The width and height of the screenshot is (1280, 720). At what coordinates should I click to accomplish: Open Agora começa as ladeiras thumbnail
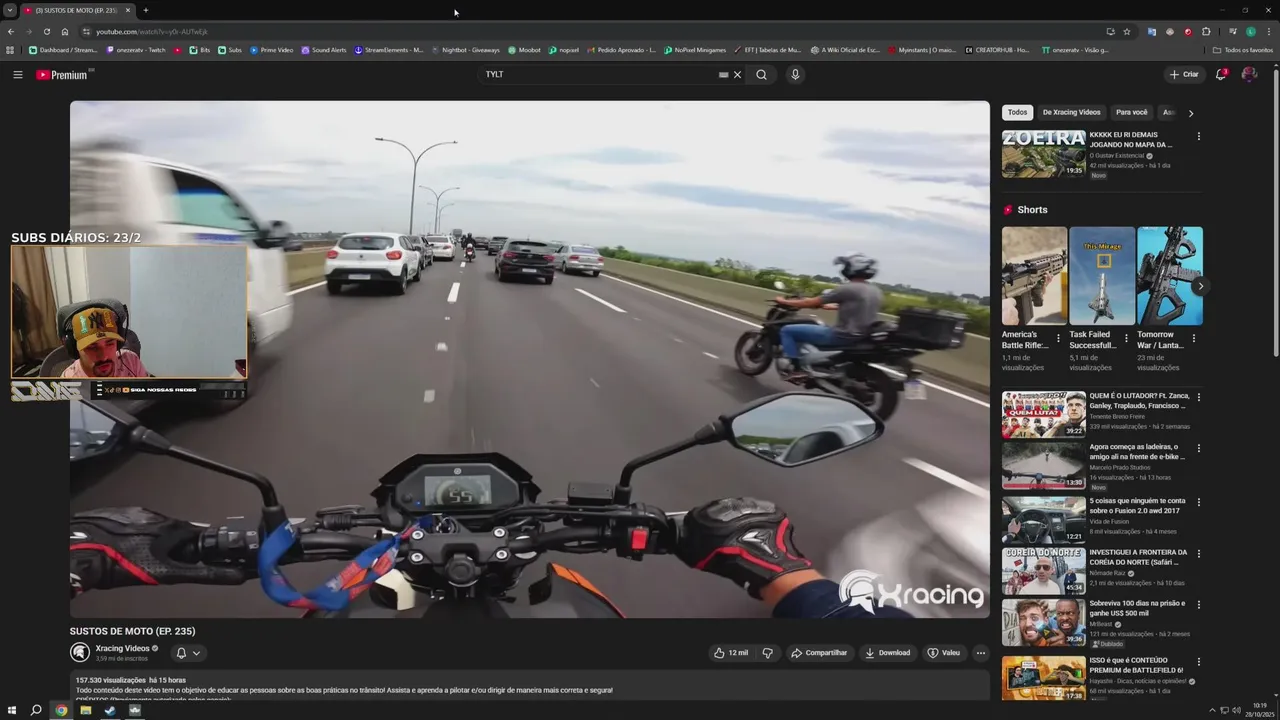tap(1044, 465)
